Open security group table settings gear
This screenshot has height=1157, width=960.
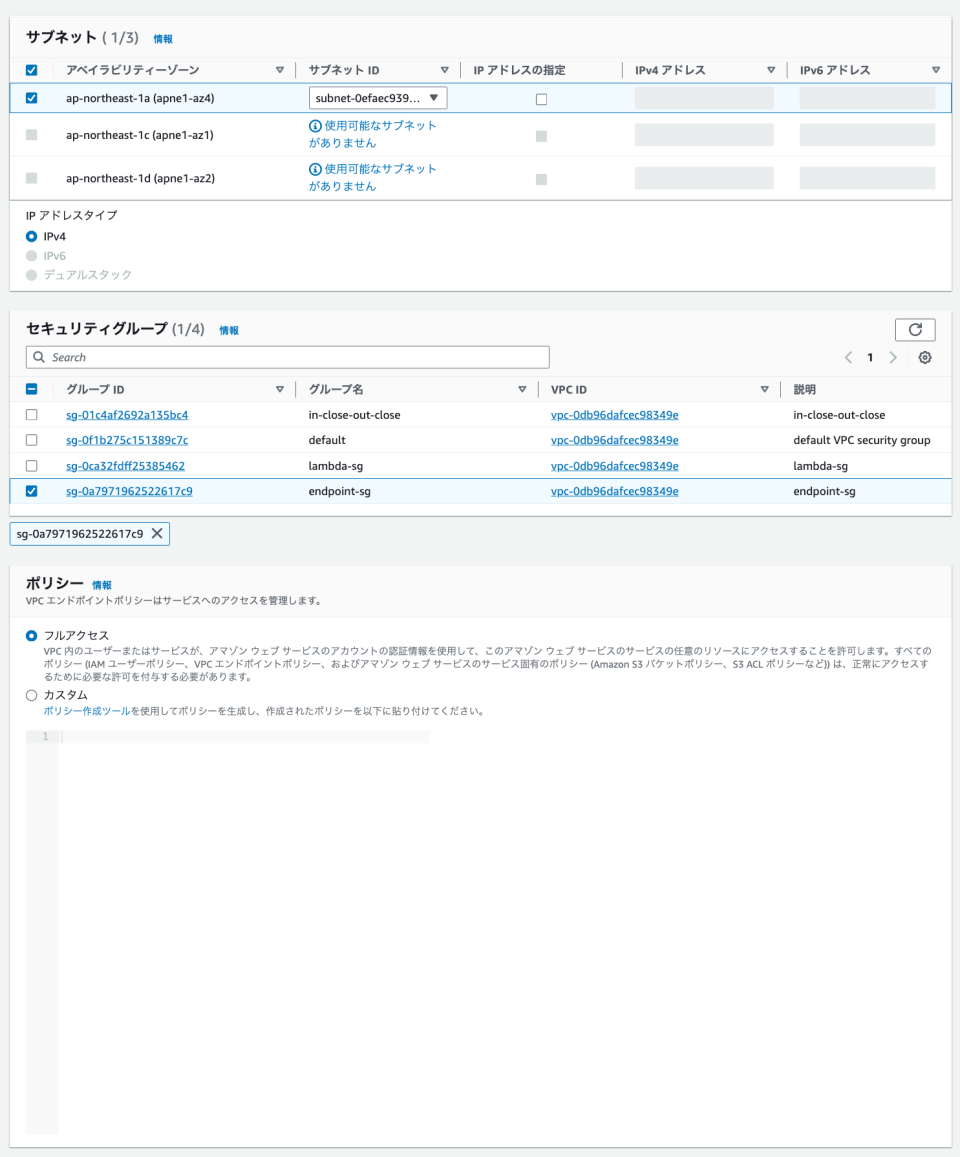pos(925,358)
